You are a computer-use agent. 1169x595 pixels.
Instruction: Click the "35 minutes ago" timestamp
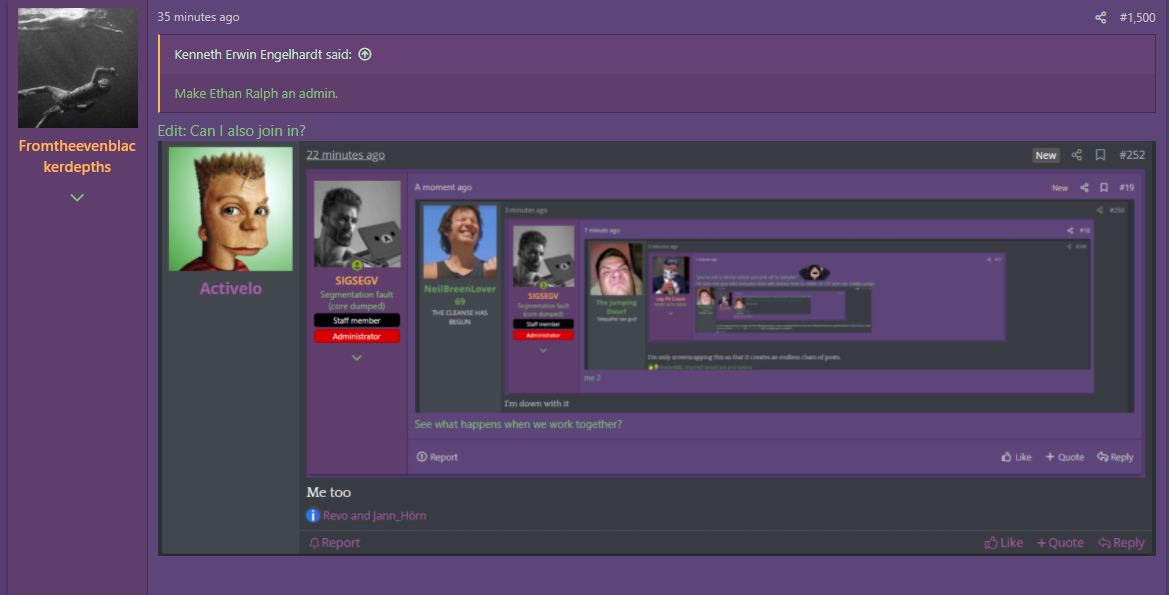pos(198,16)
